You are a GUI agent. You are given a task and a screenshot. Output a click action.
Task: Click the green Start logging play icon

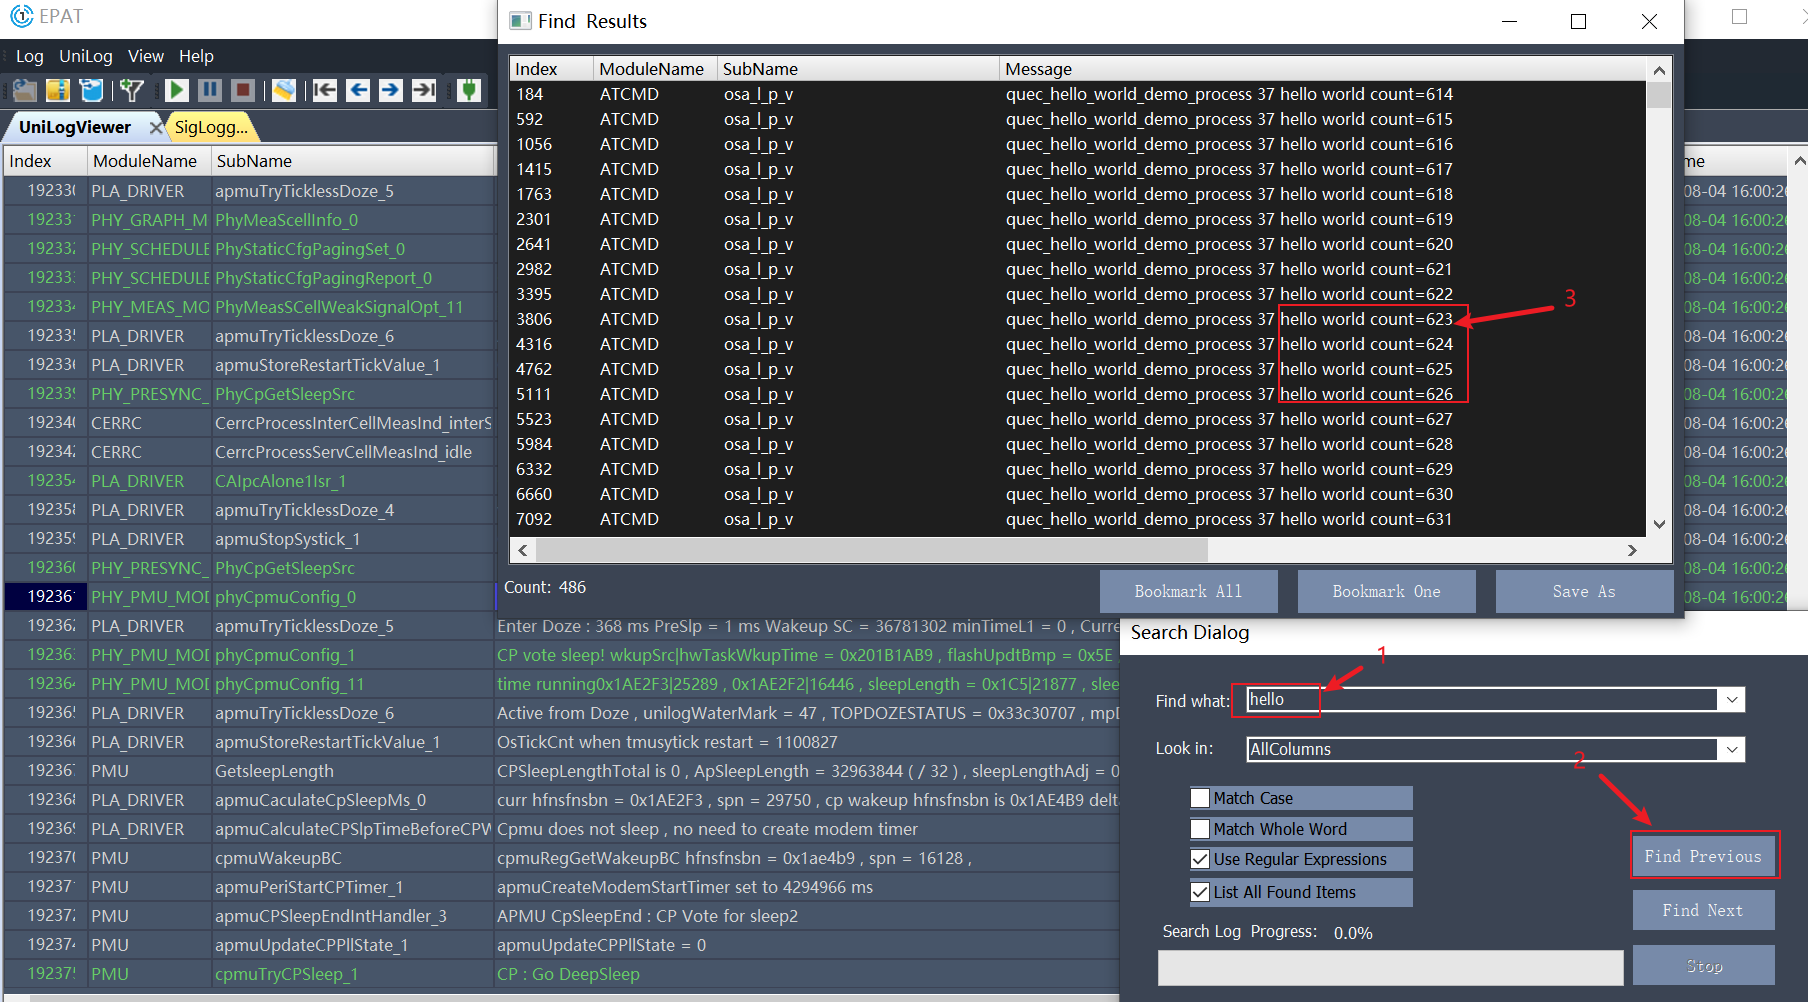[177, 90]
